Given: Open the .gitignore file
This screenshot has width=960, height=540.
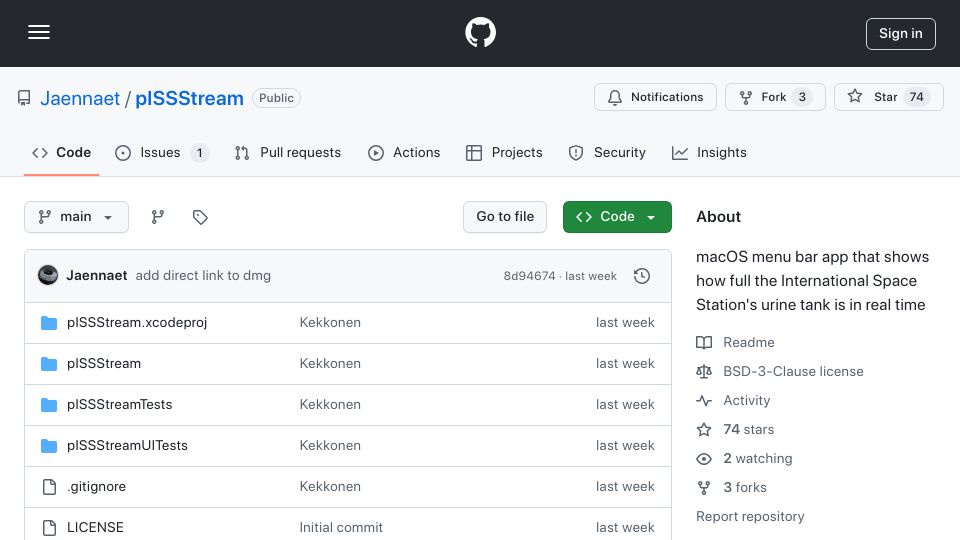Looking at the screenshot, I should (x=97, y=487).
